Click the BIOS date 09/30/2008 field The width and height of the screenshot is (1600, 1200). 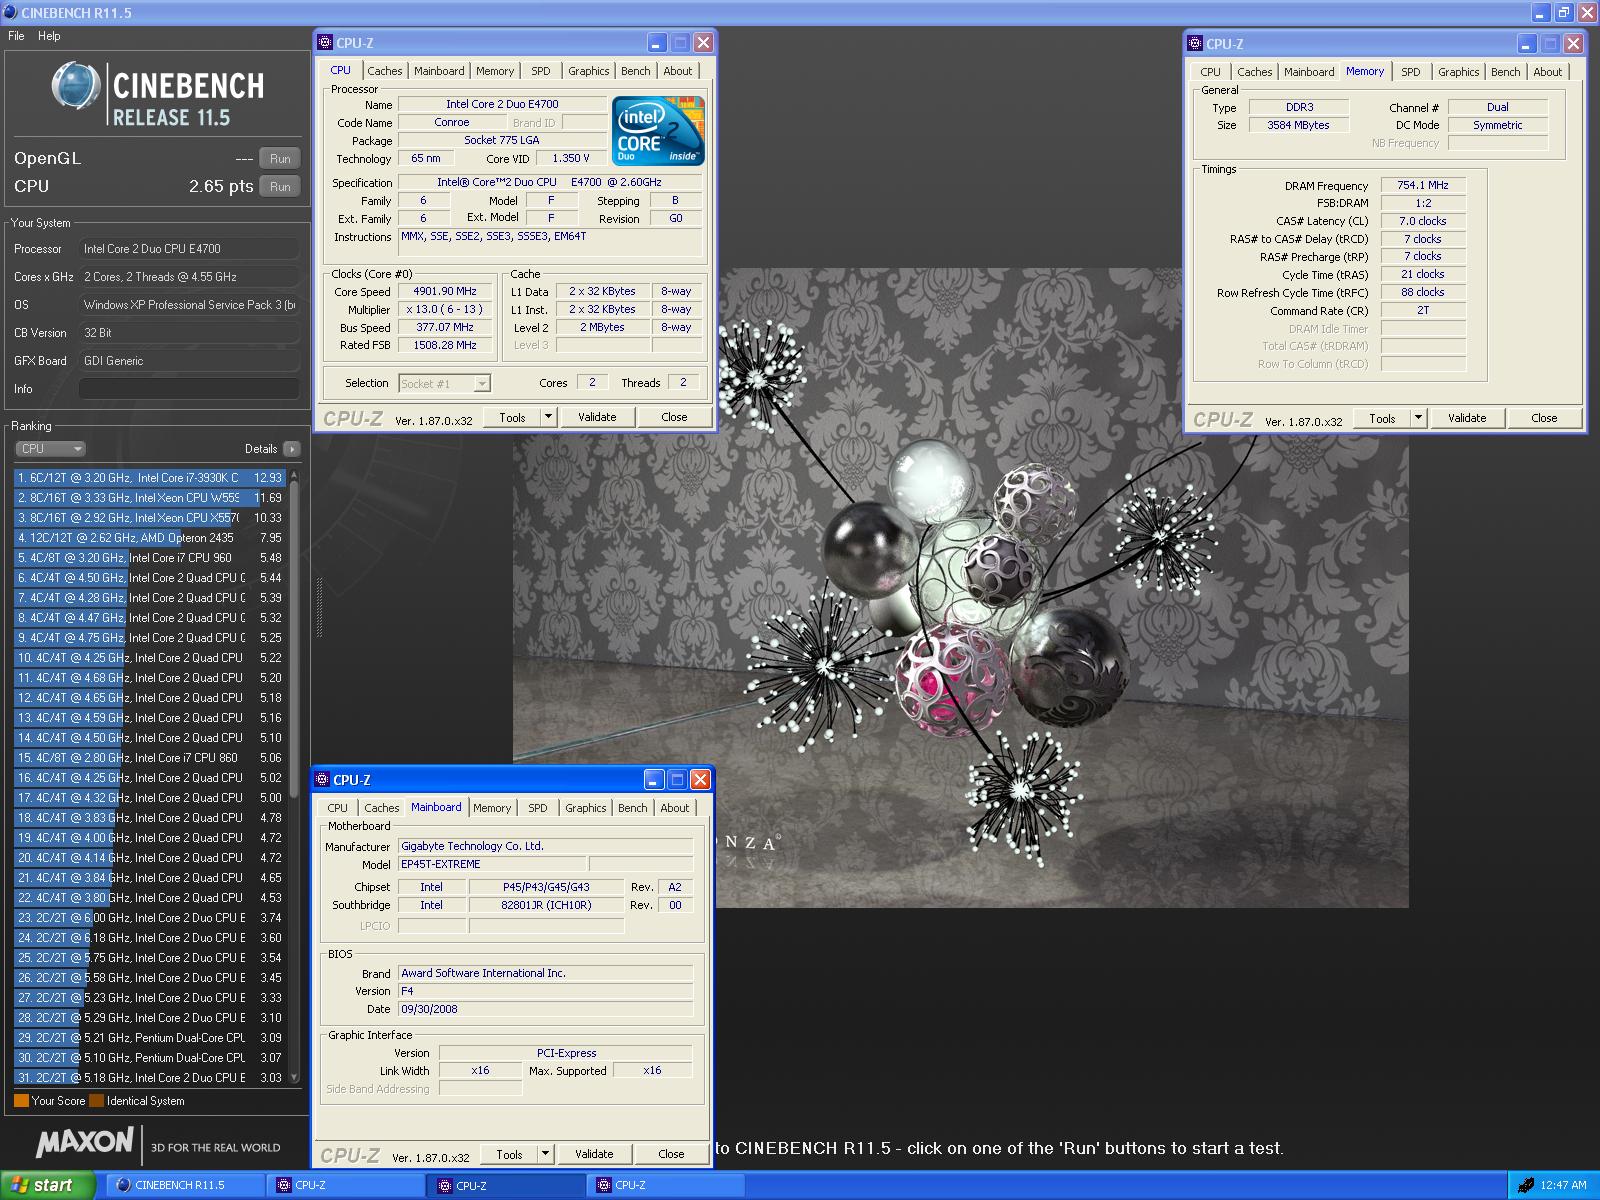click(545, 1009)
